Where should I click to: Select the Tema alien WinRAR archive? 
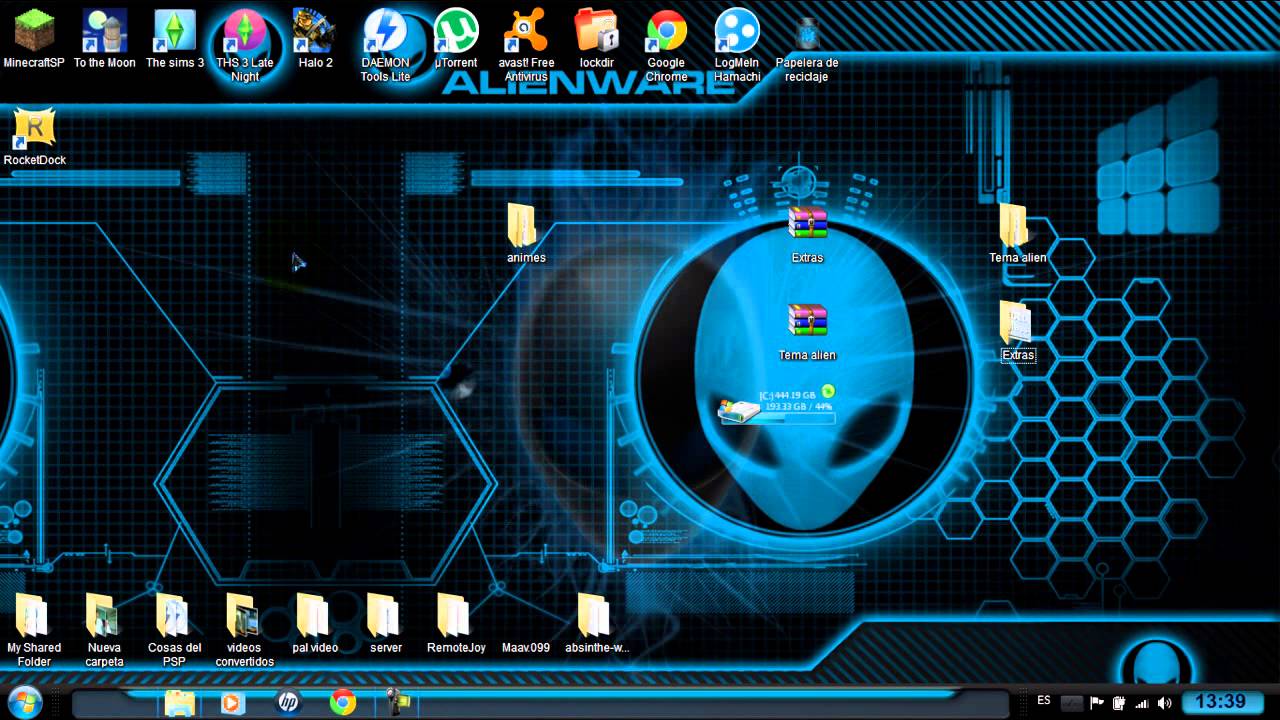807,331
